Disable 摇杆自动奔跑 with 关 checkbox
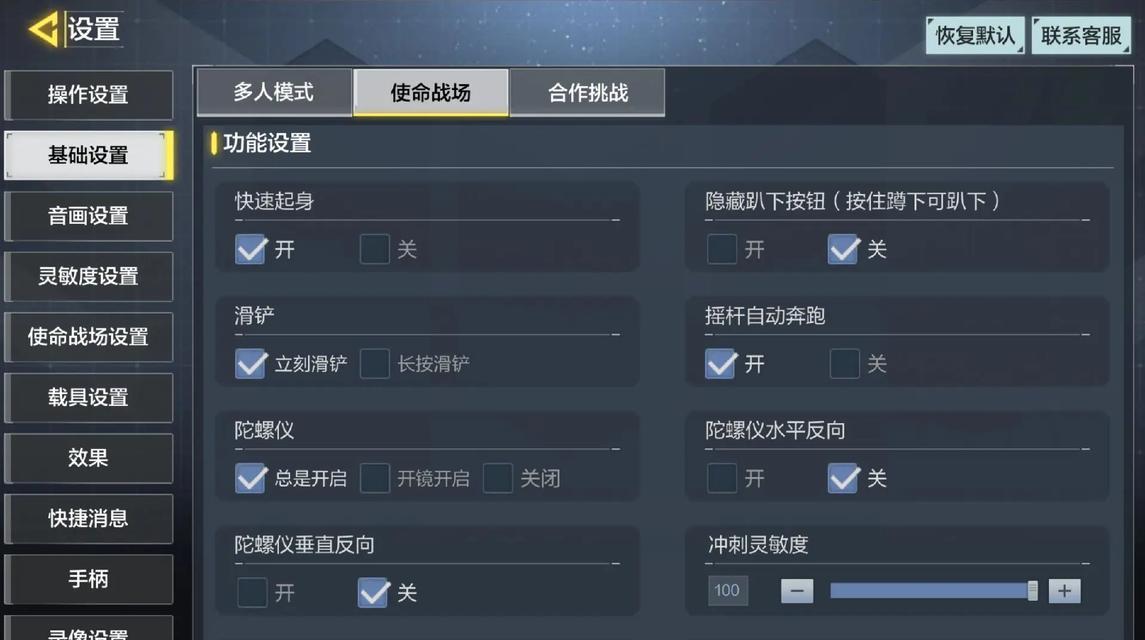 coord(844,363)
